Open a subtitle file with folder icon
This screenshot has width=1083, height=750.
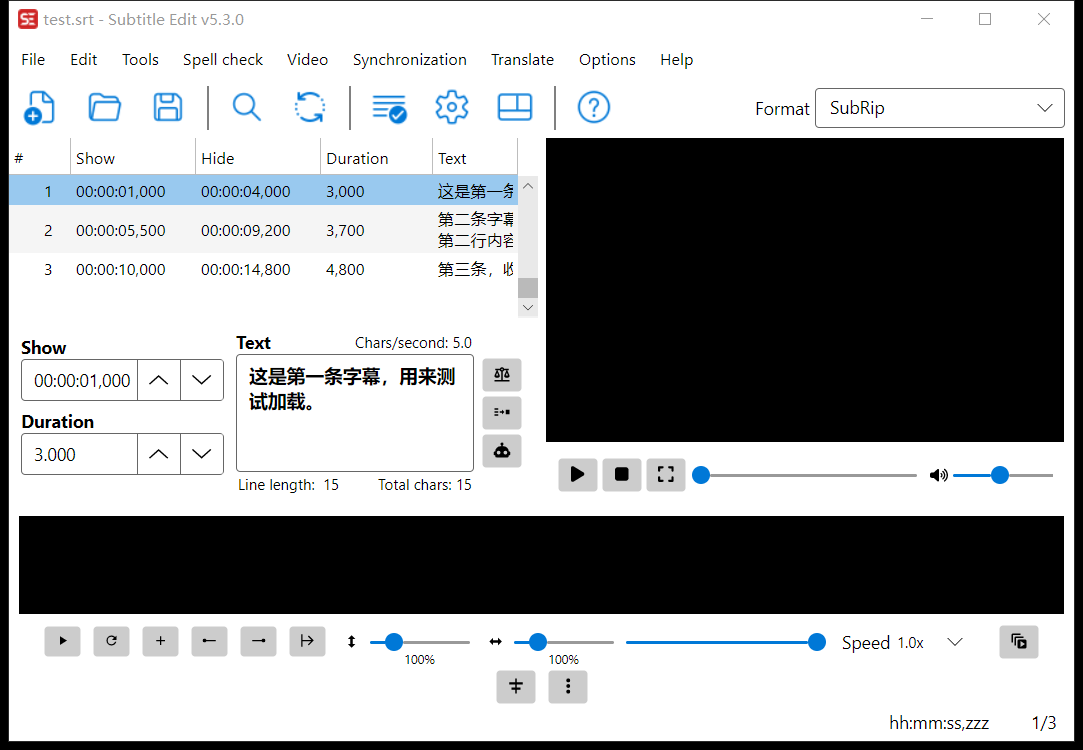104,108
